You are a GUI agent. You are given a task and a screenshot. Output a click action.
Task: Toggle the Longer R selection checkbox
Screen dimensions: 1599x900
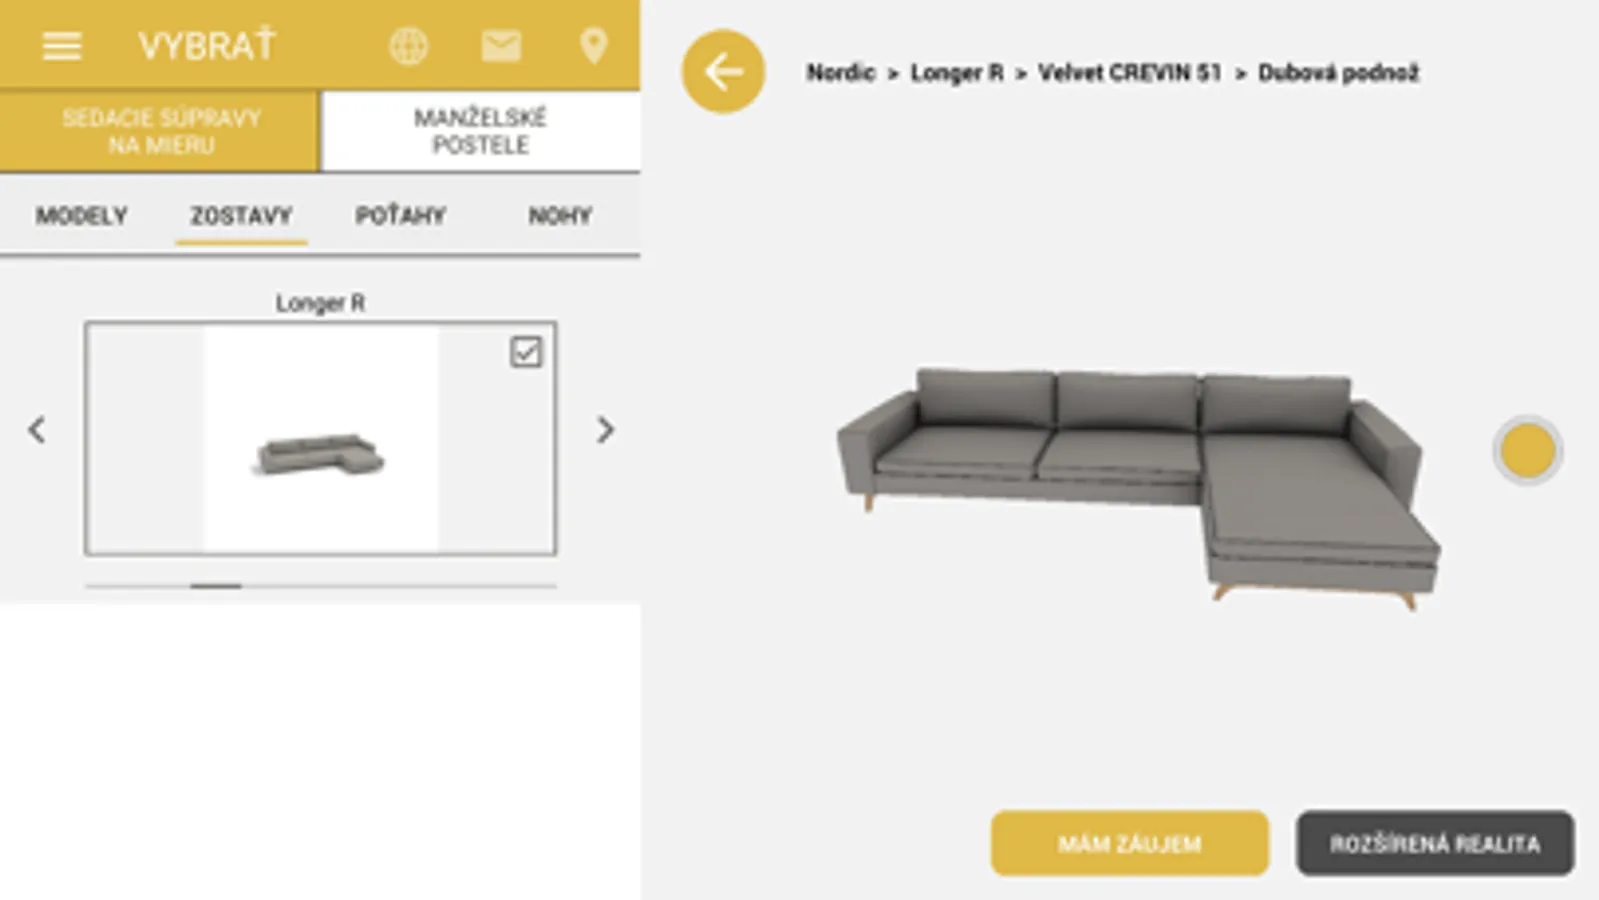(x=525, y=352)
